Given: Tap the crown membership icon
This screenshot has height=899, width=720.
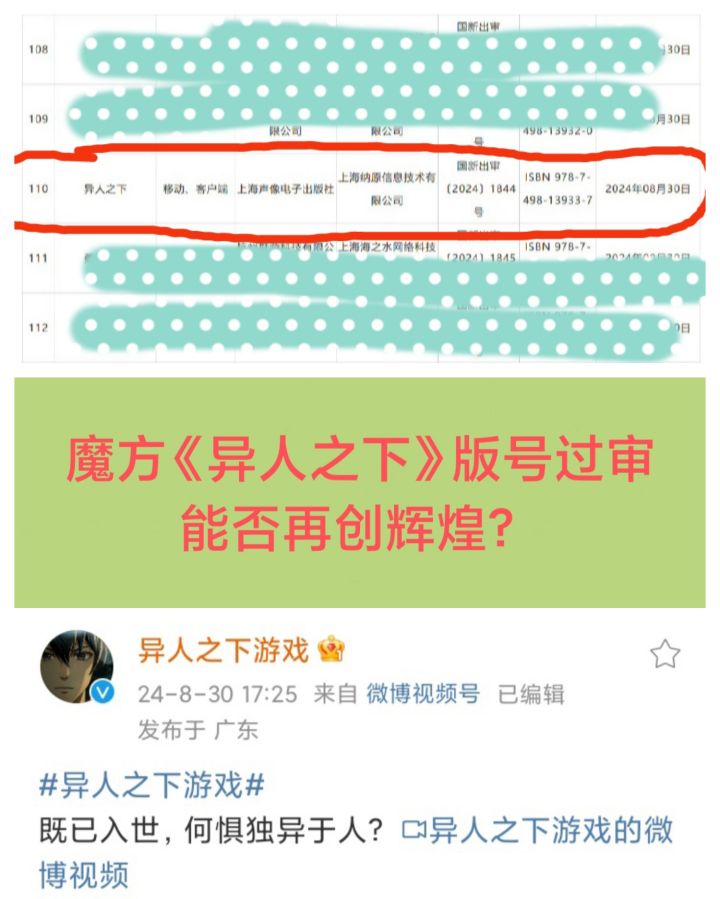Looking at the screenshot, I should (331, 650).
